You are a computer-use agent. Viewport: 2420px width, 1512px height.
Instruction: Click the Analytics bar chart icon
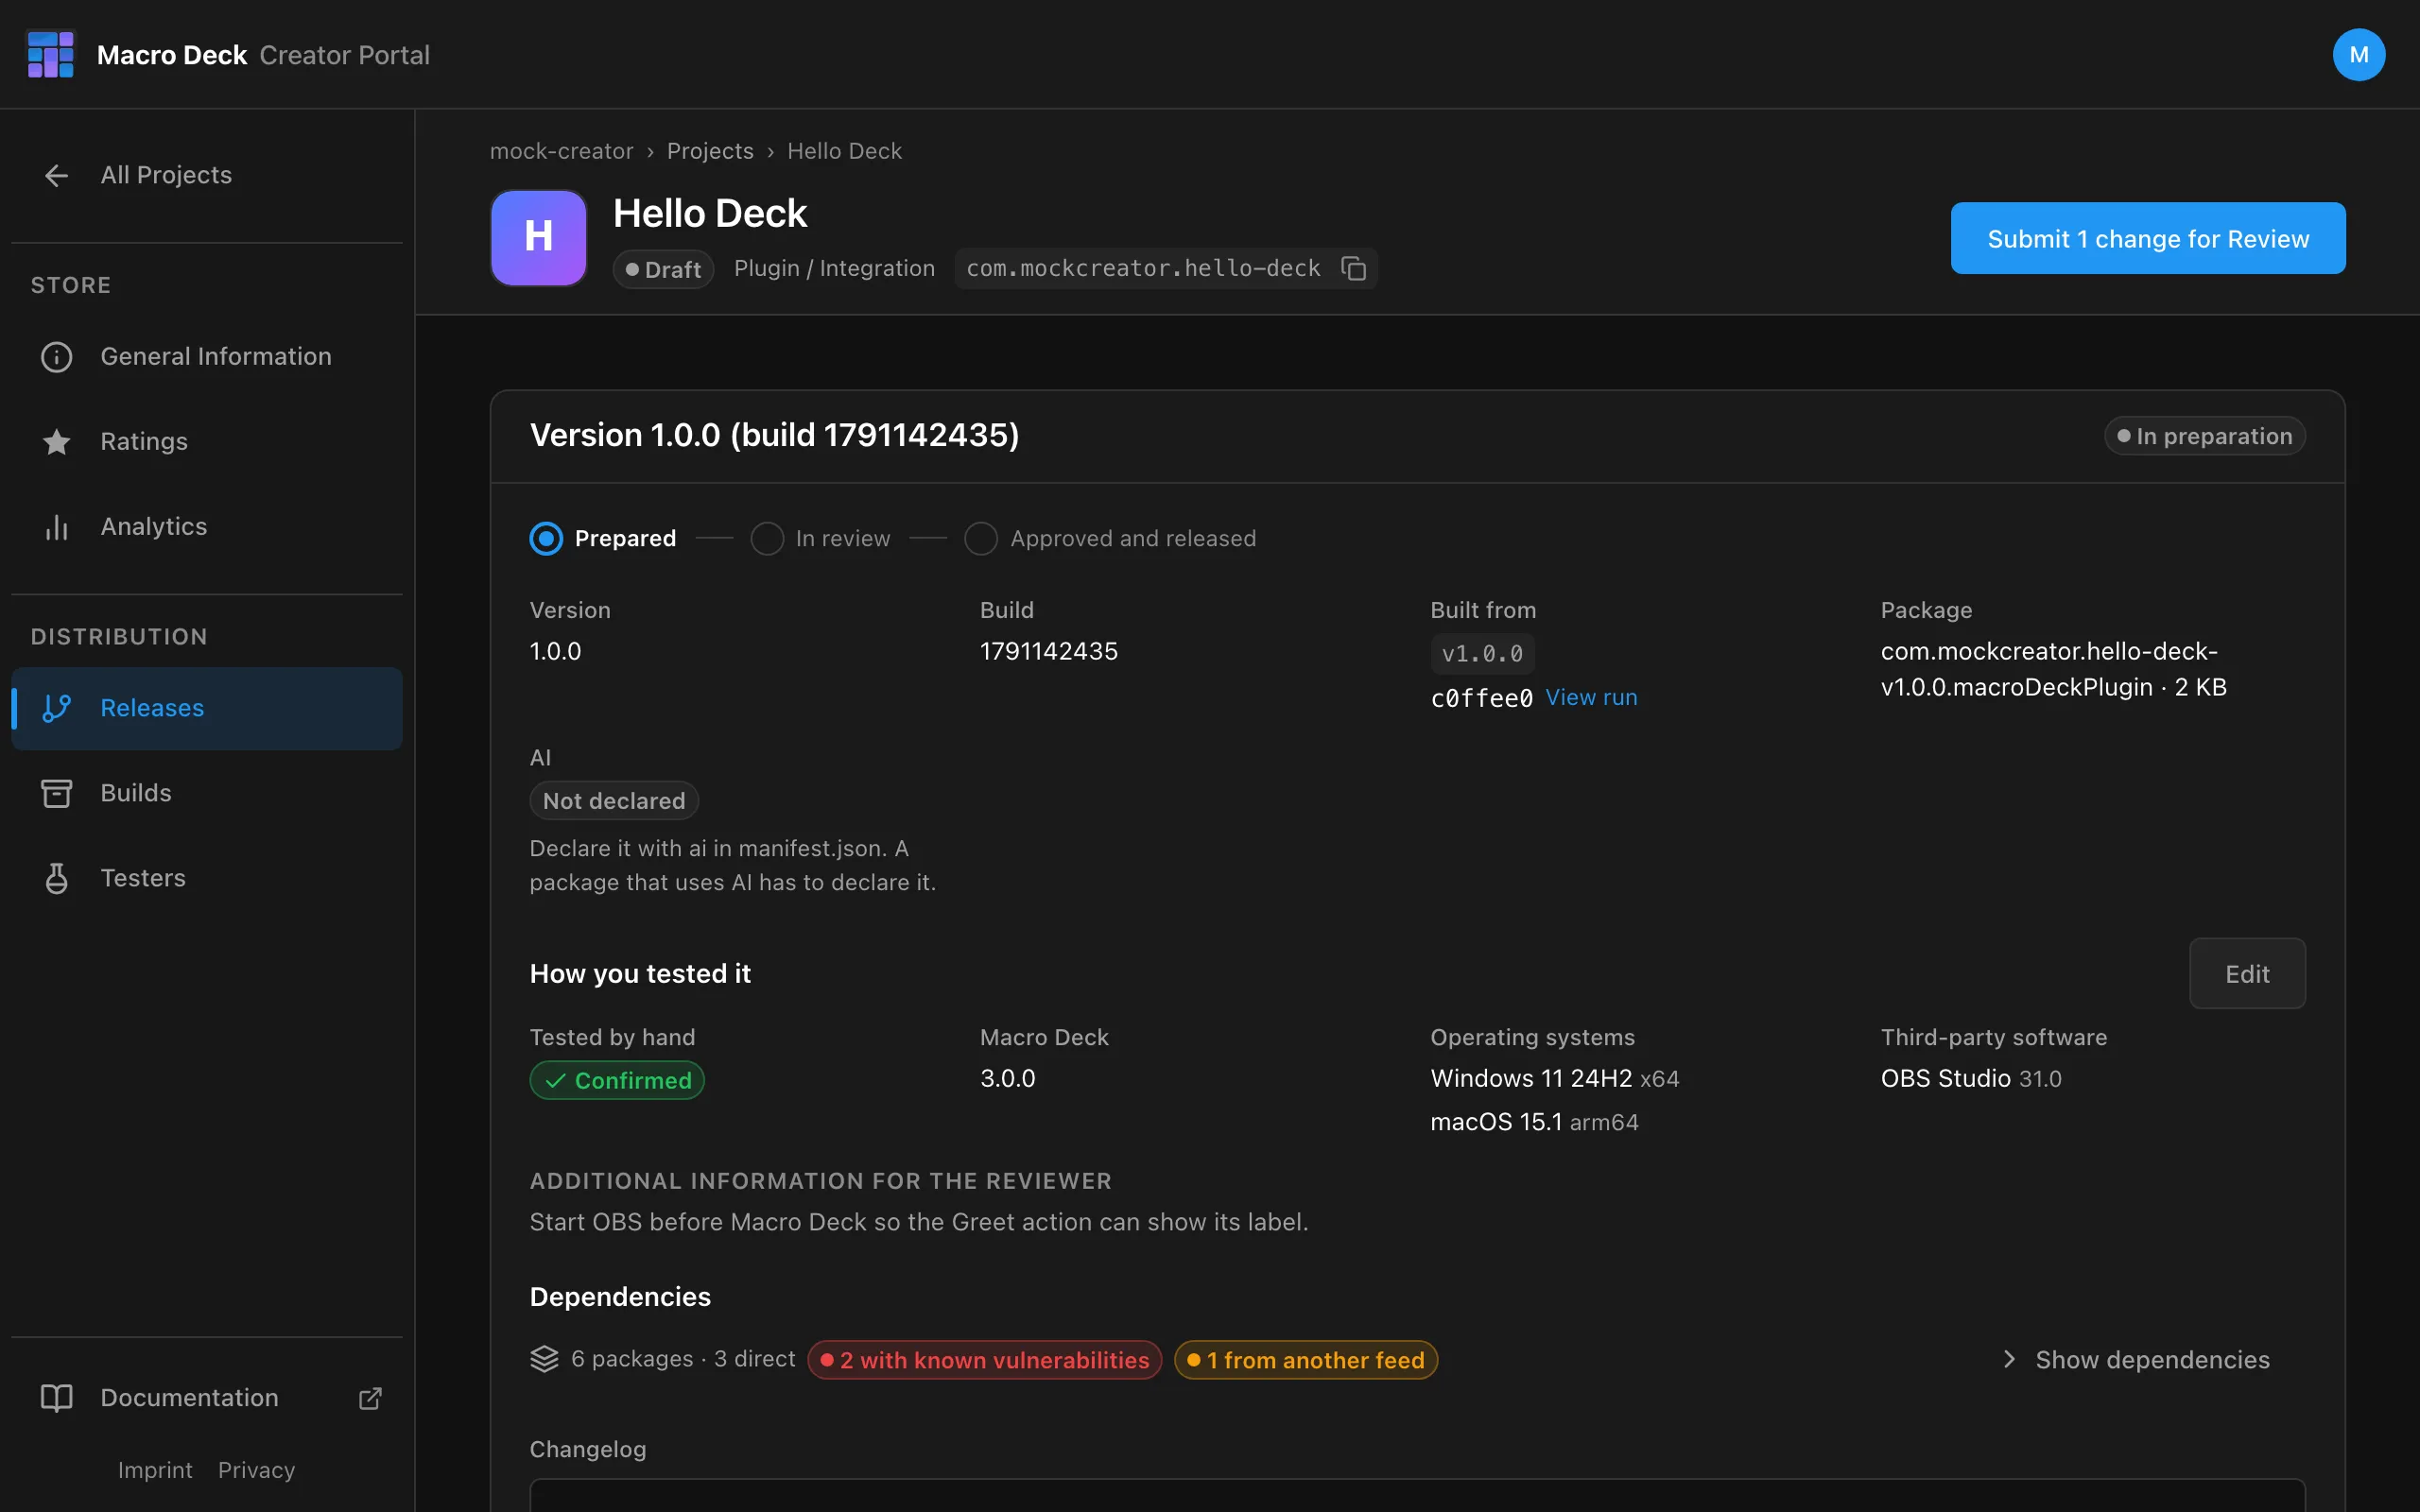point(56,527)
